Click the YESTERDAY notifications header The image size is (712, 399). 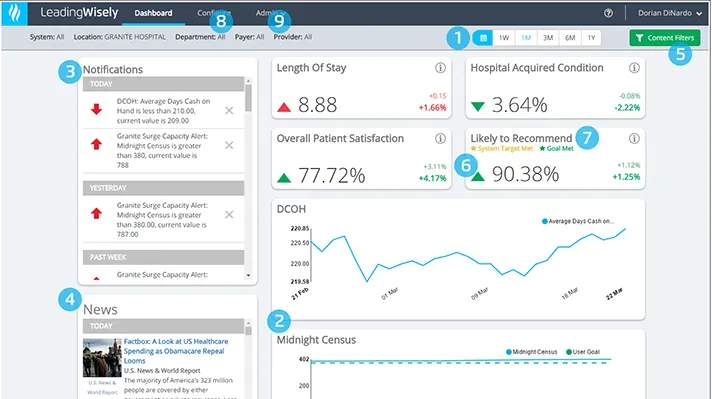[163, 188]
